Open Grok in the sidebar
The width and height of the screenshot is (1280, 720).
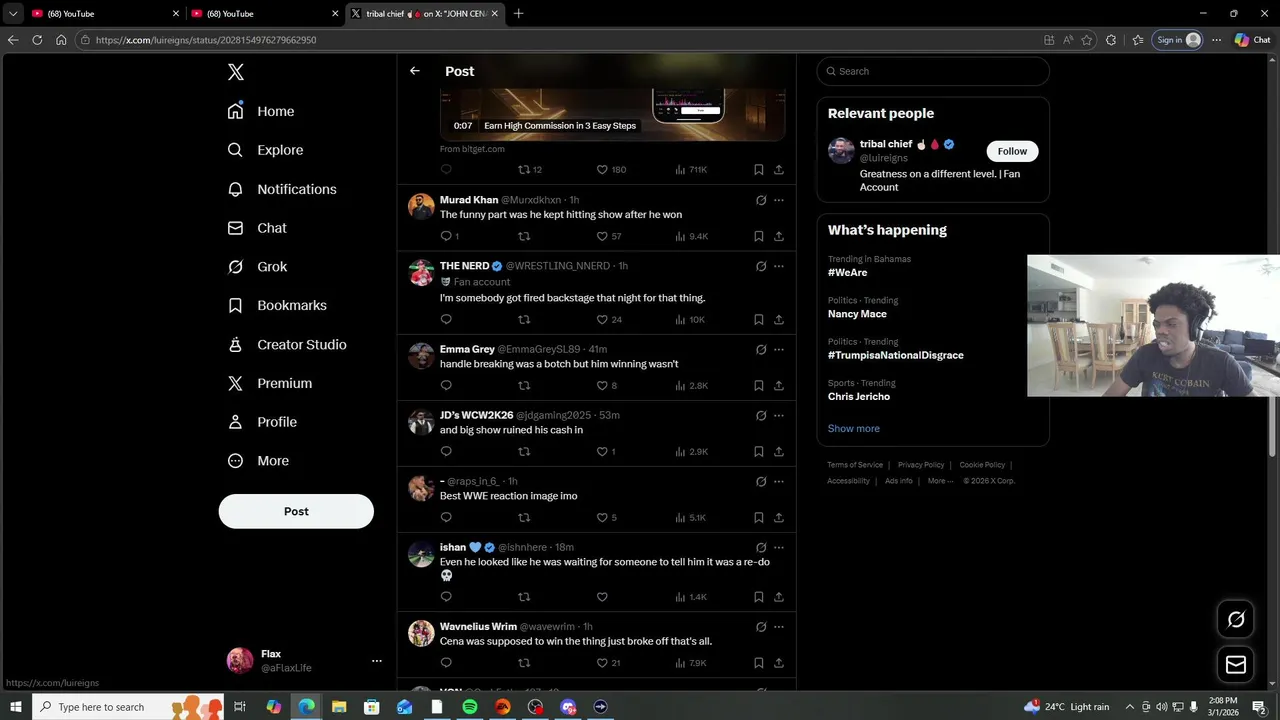(x=257, y=267)
